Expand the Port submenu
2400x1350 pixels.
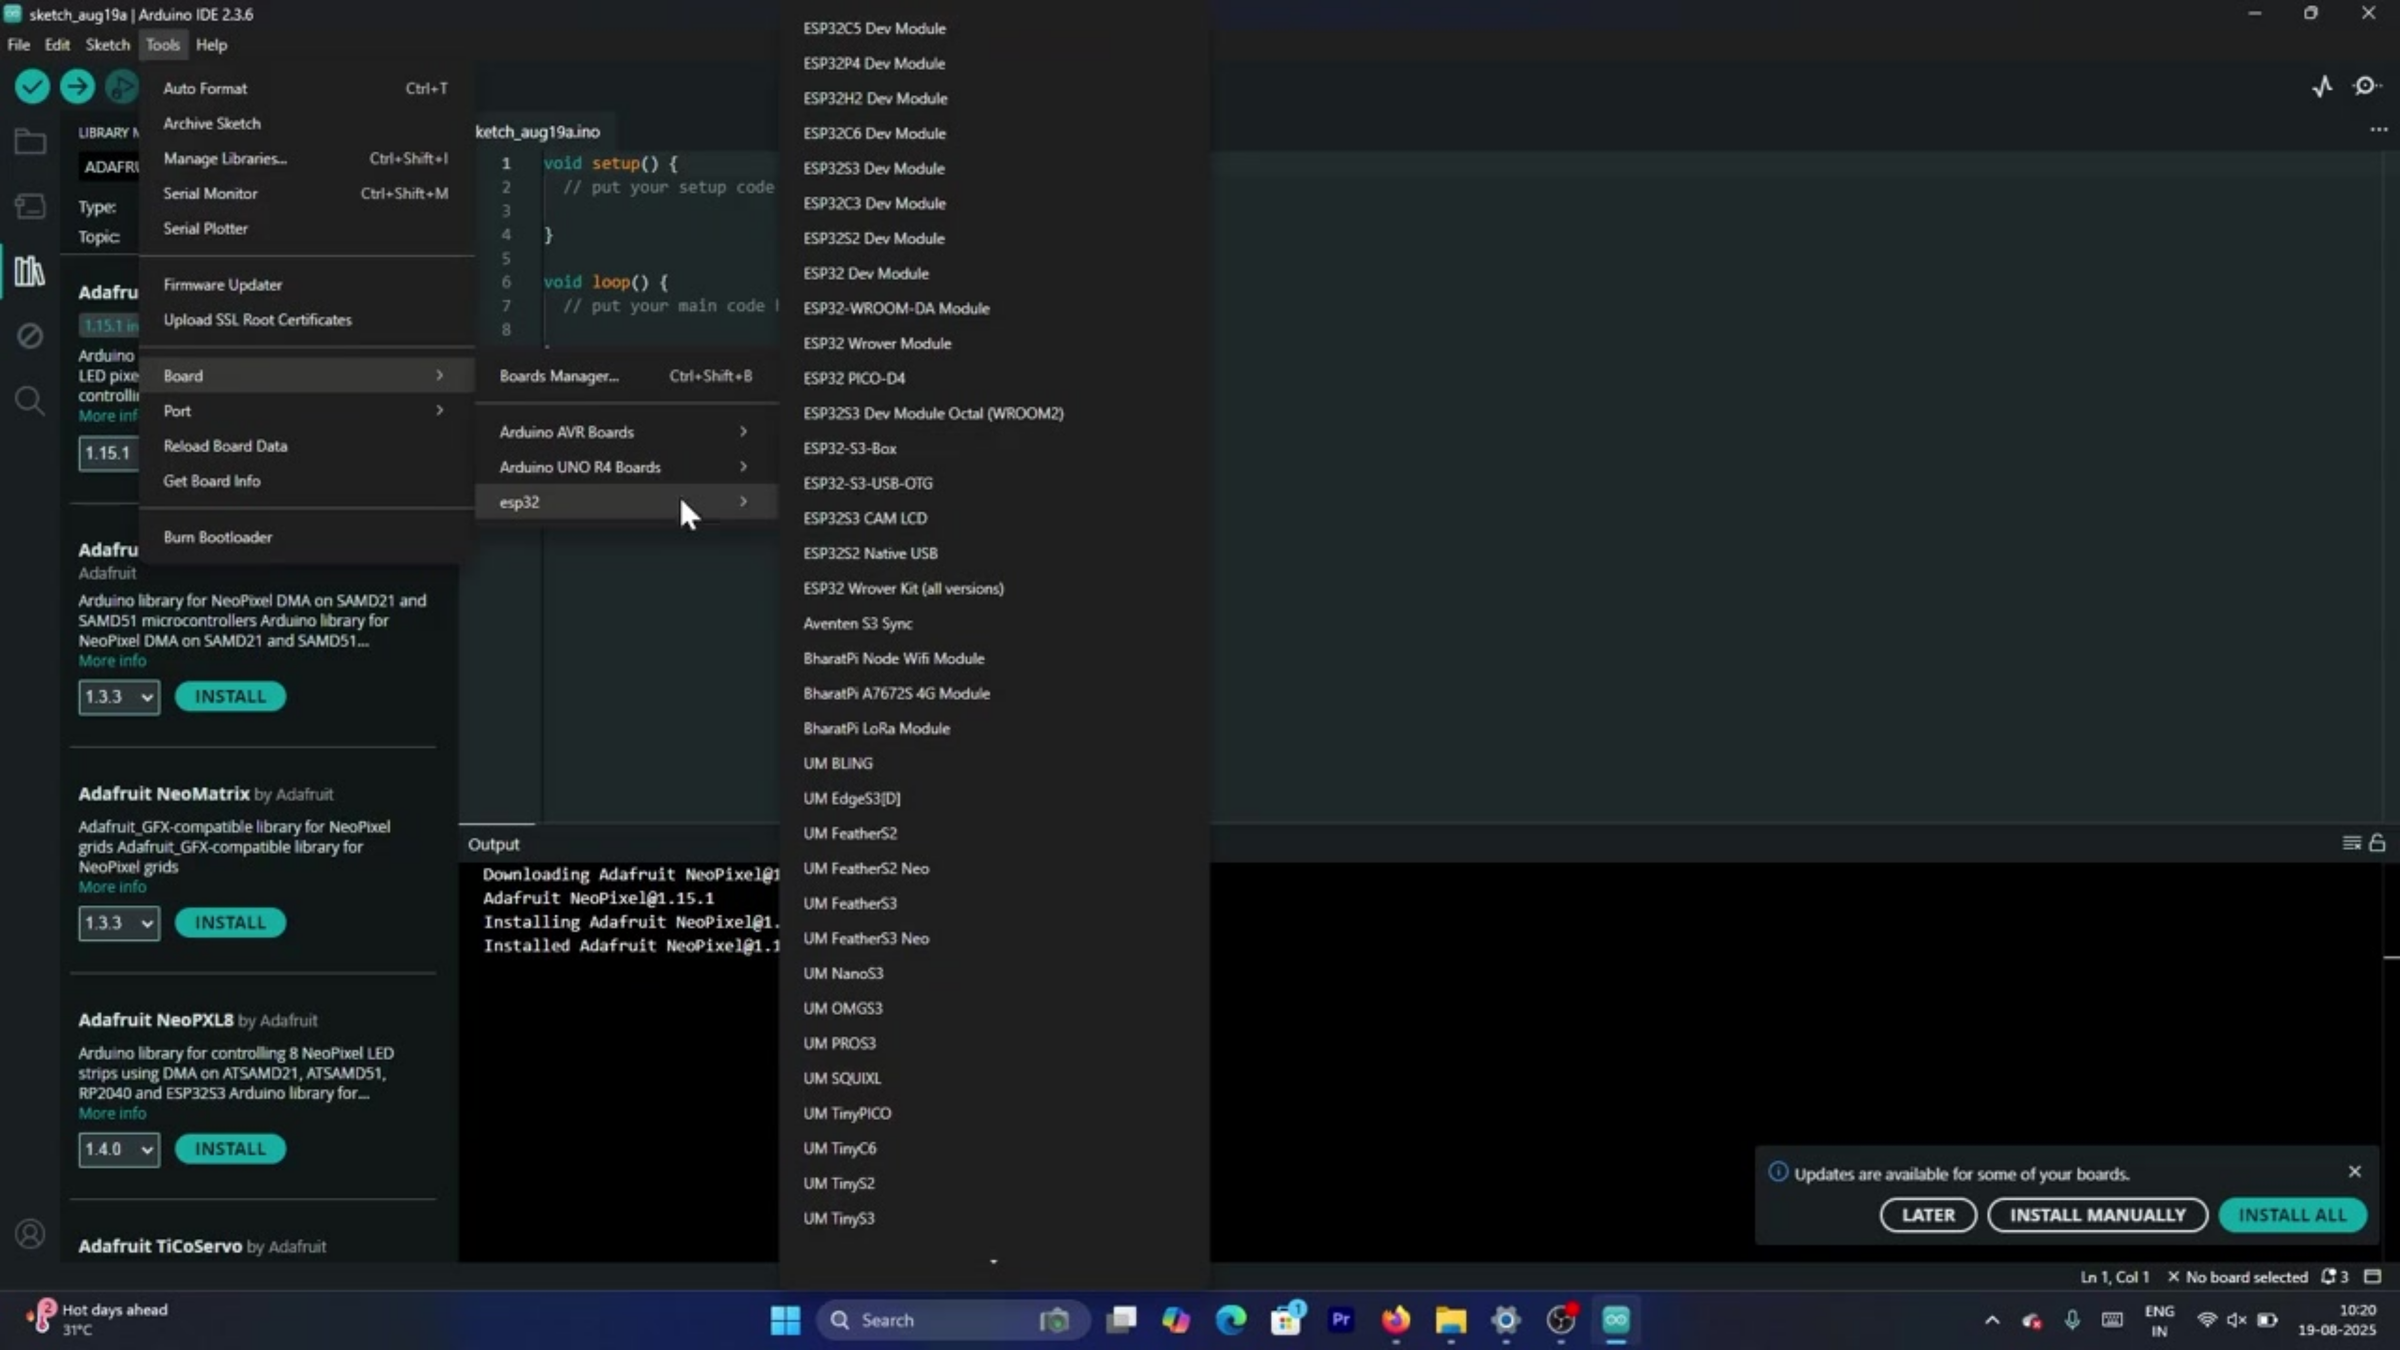(305, 411)
